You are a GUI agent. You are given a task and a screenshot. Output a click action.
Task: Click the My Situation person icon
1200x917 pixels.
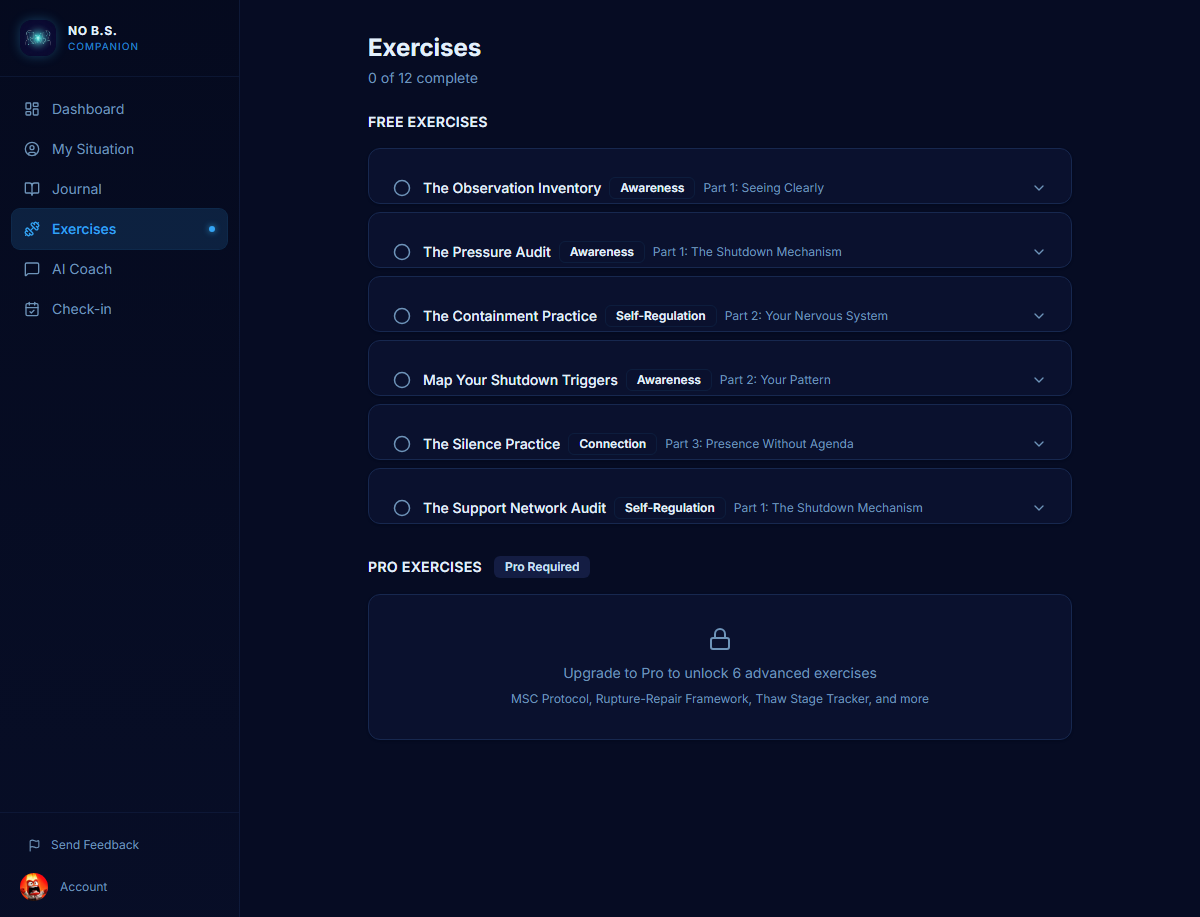coord(32,149)
